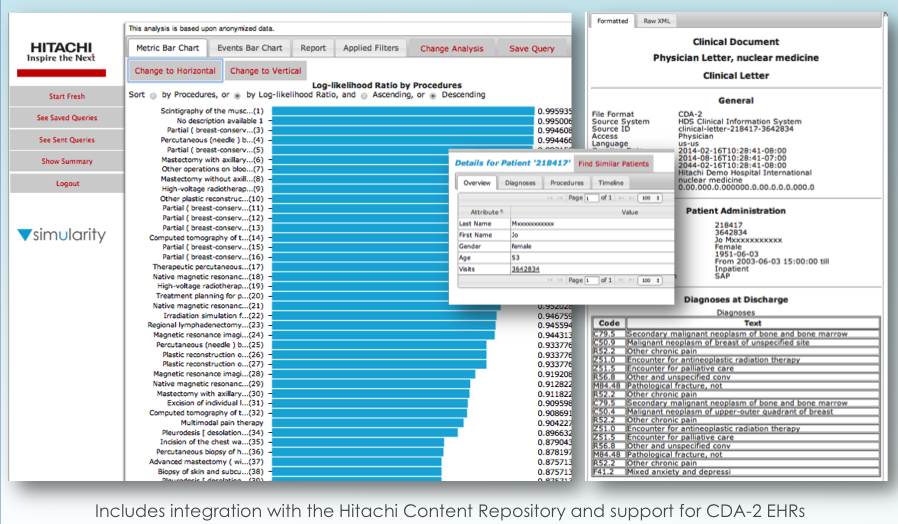Open the Timeline tab in patient details
This screenshot has height=524, width=898.
click(x=611, y=183)
